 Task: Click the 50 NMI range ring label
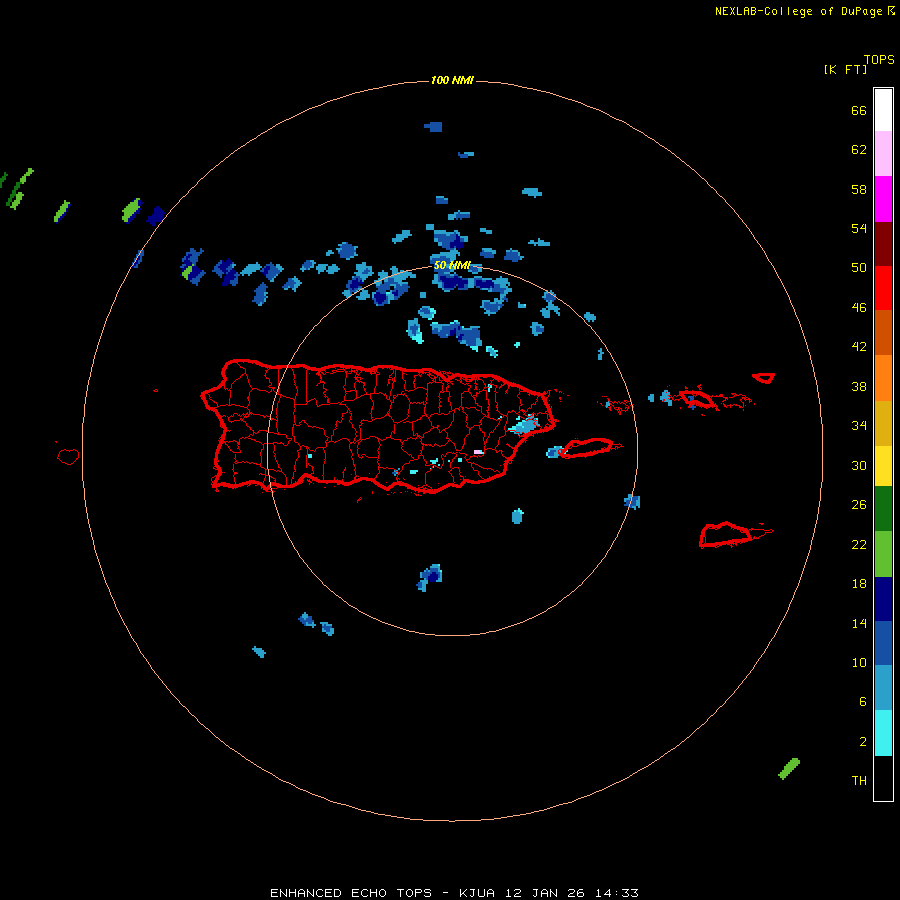[452, 265]
